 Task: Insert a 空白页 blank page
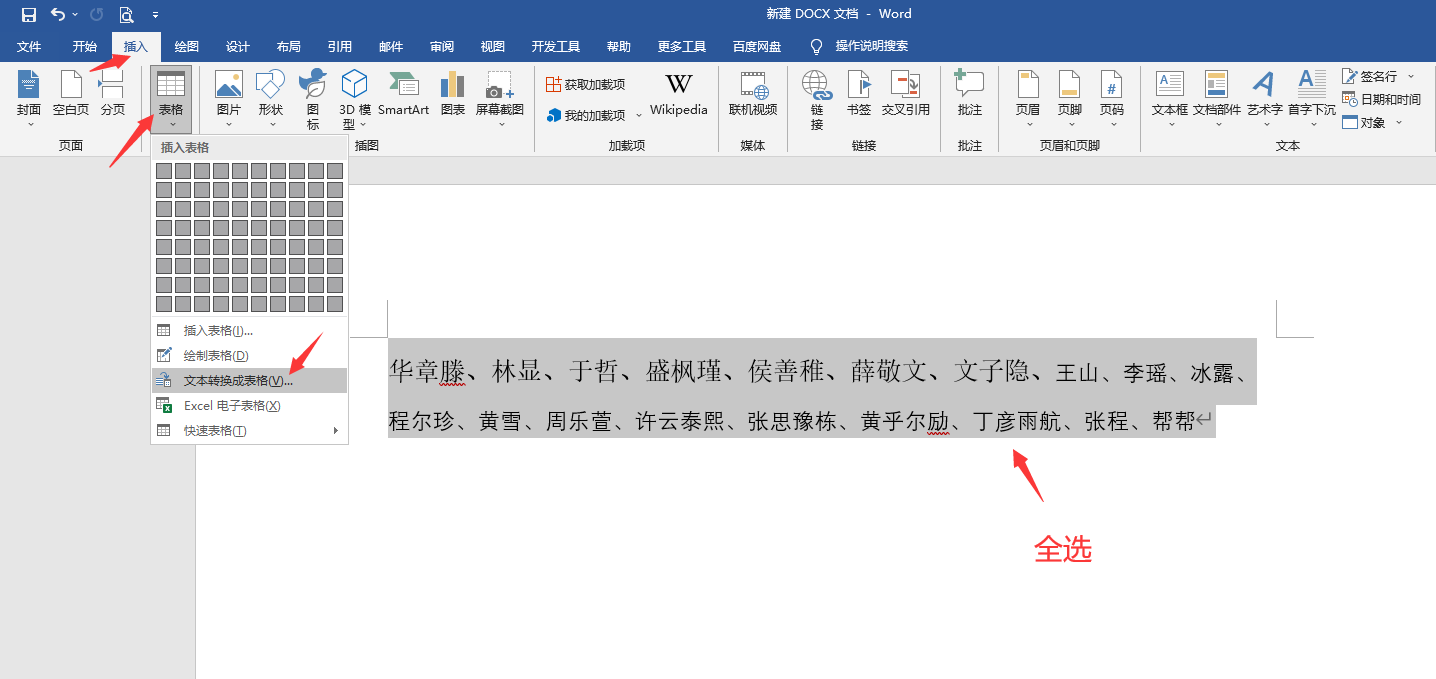[x=71, y=95]
